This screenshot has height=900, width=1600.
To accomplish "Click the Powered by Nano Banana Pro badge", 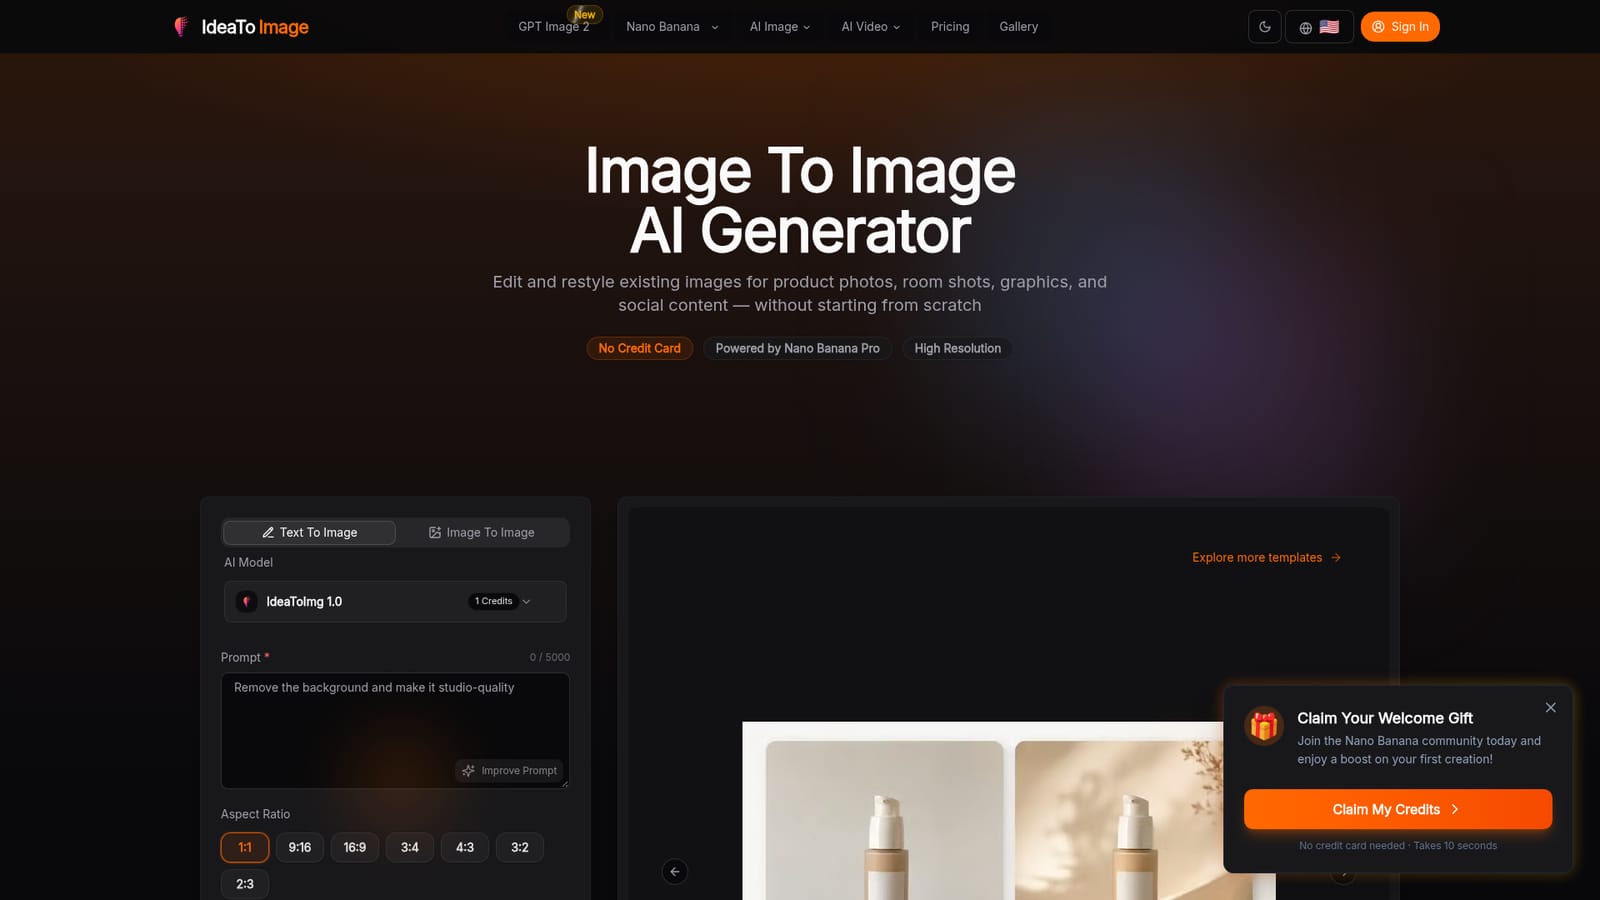I will [x=797, y=348].
